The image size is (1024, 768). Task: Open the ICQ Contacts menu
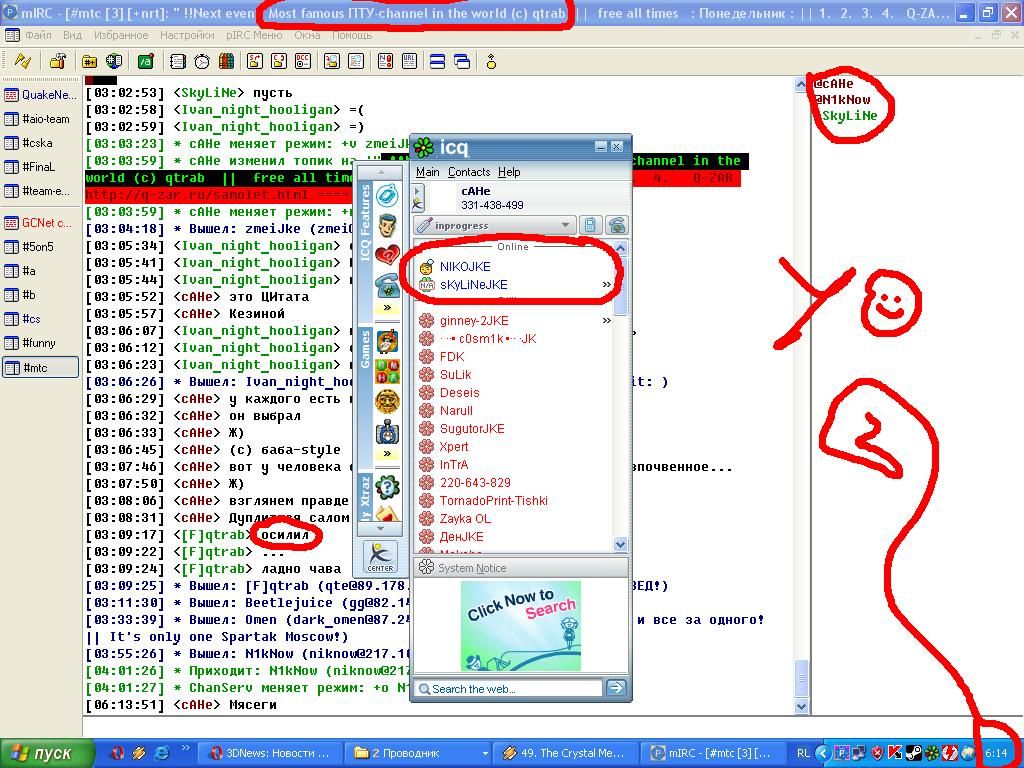469,172
